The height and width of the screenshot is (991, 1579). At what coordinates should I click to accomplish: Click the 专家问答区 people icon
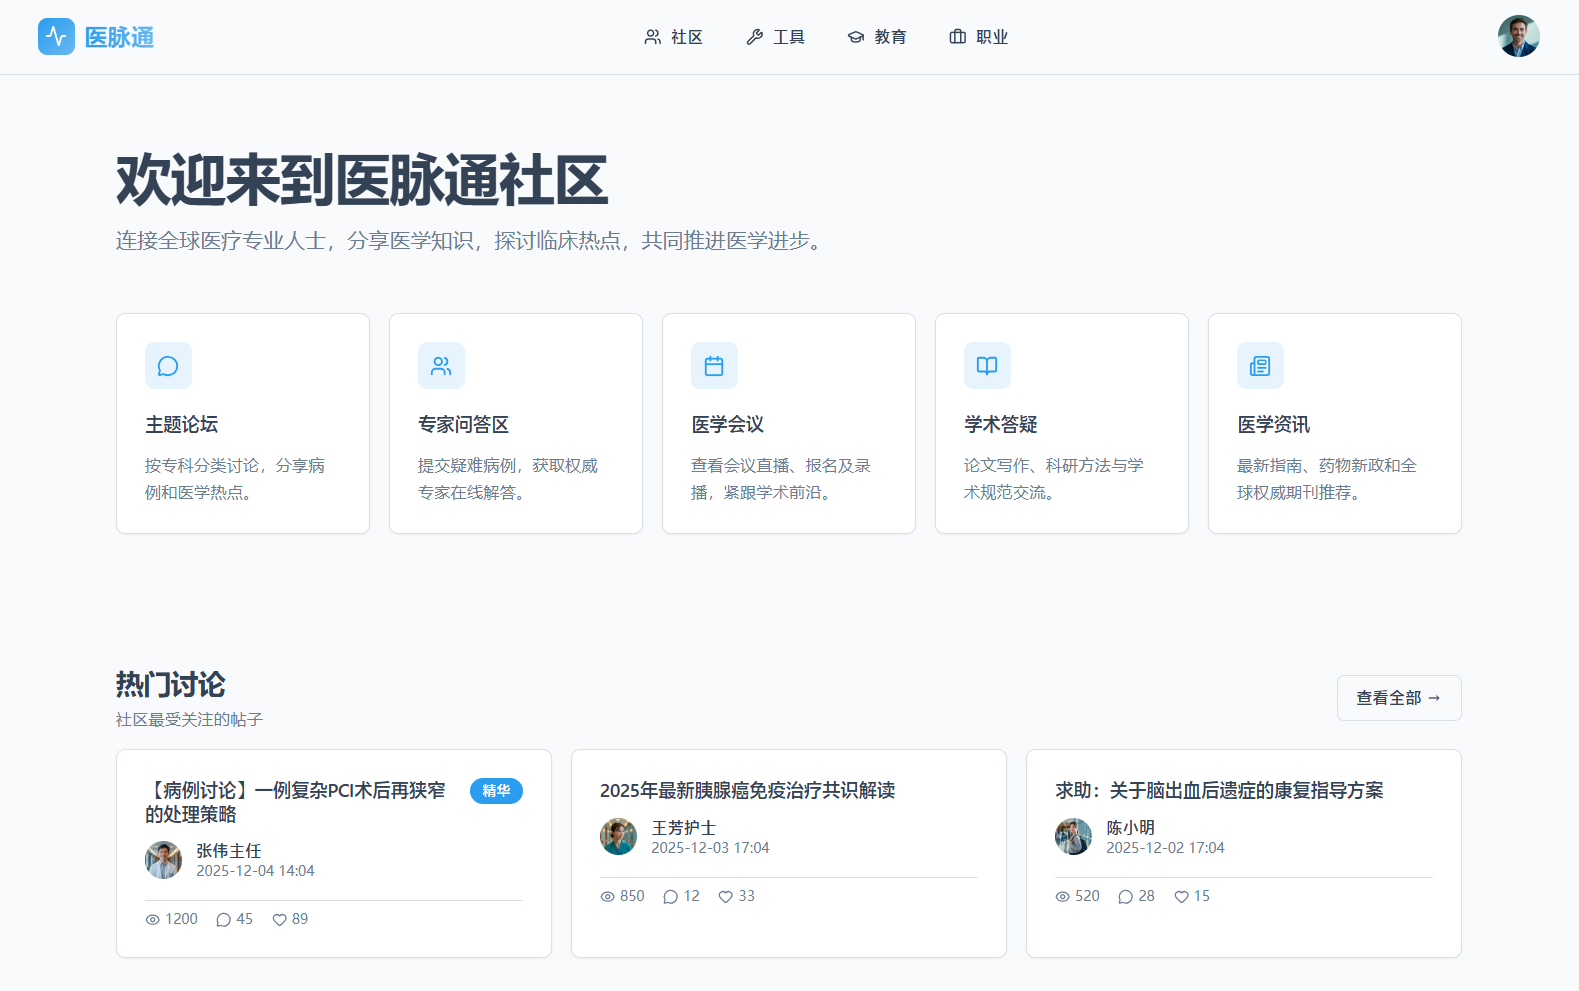click(441, 366)
